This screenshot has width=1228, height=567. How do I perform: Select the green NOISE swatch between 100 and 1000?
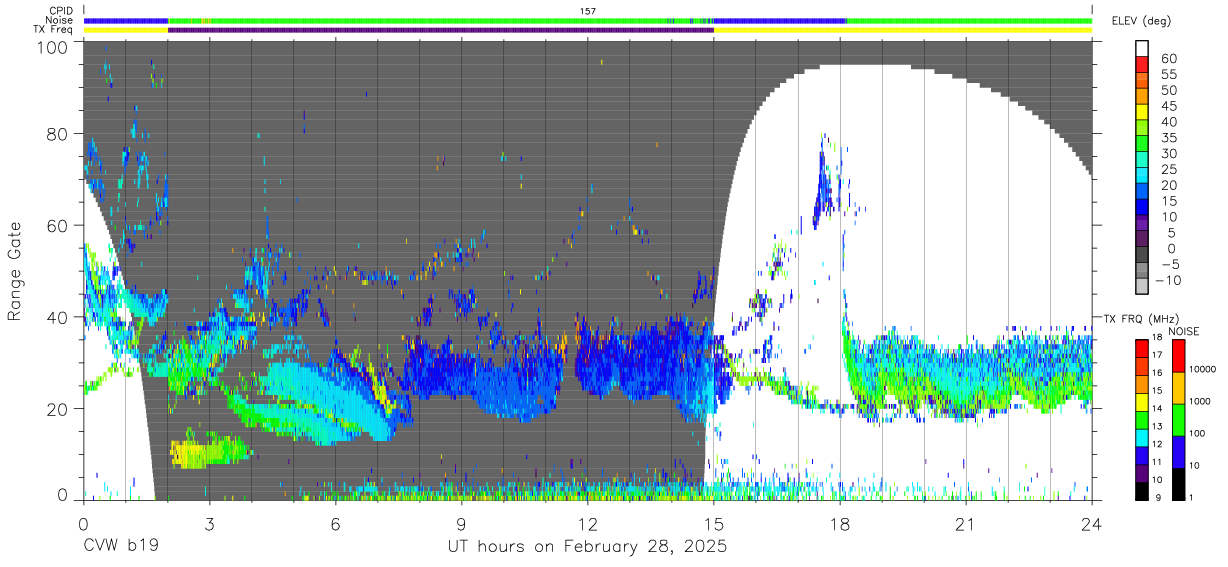(x=1177, y=418)
